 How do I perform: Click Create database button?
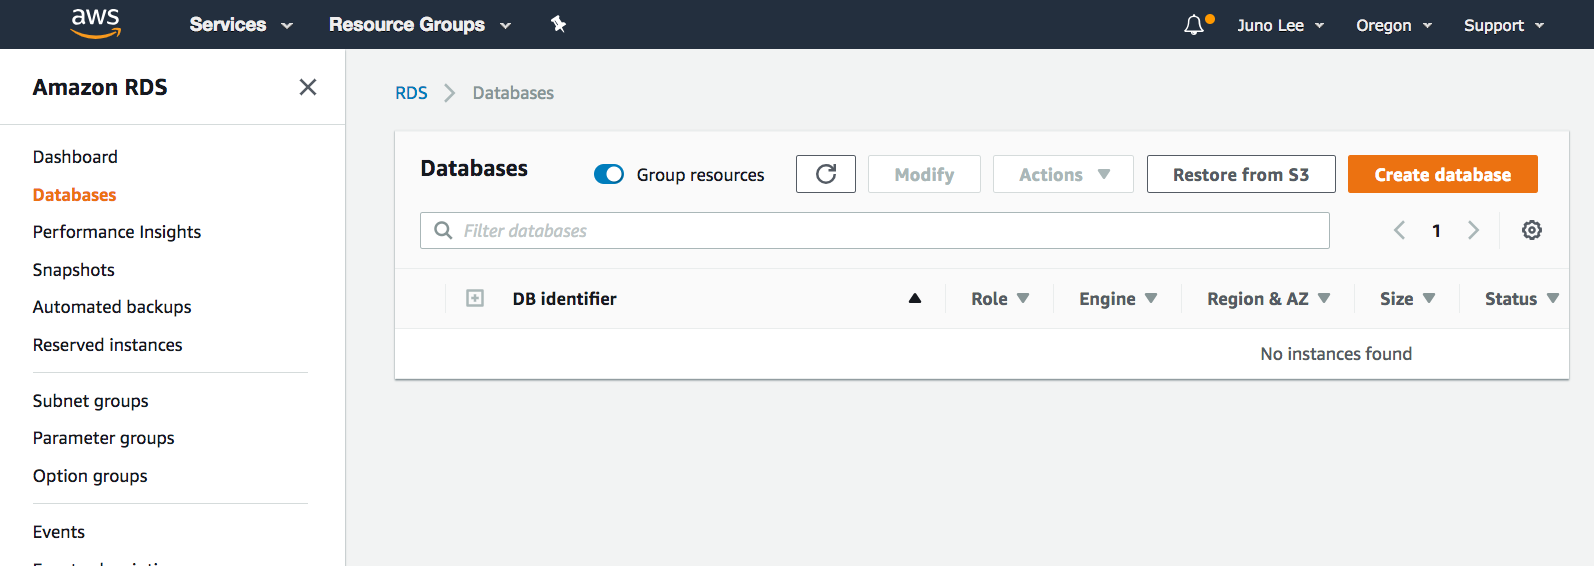(1443, 174)
